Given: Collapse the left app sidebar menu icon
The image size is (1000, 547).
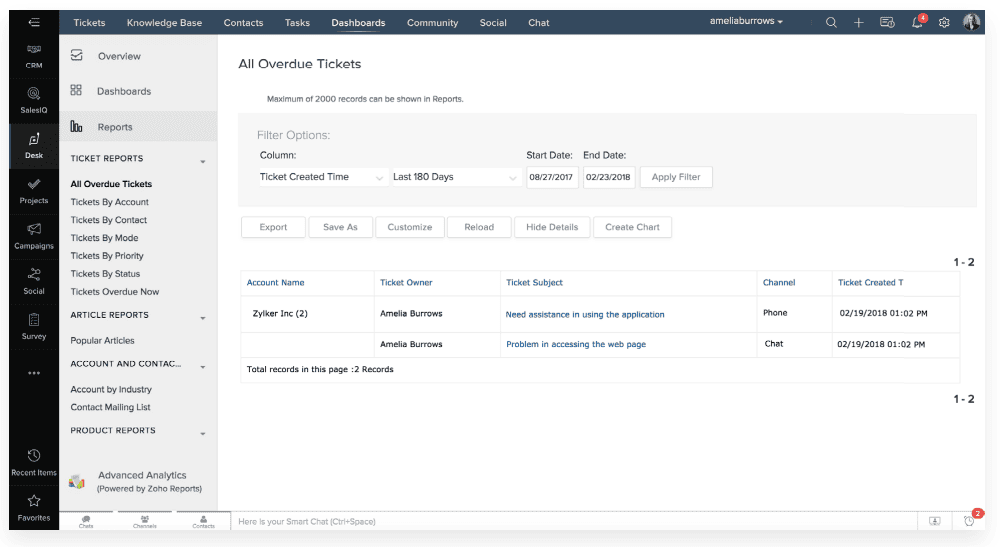Looking at the screenshot, I should [x=34, y=22].
